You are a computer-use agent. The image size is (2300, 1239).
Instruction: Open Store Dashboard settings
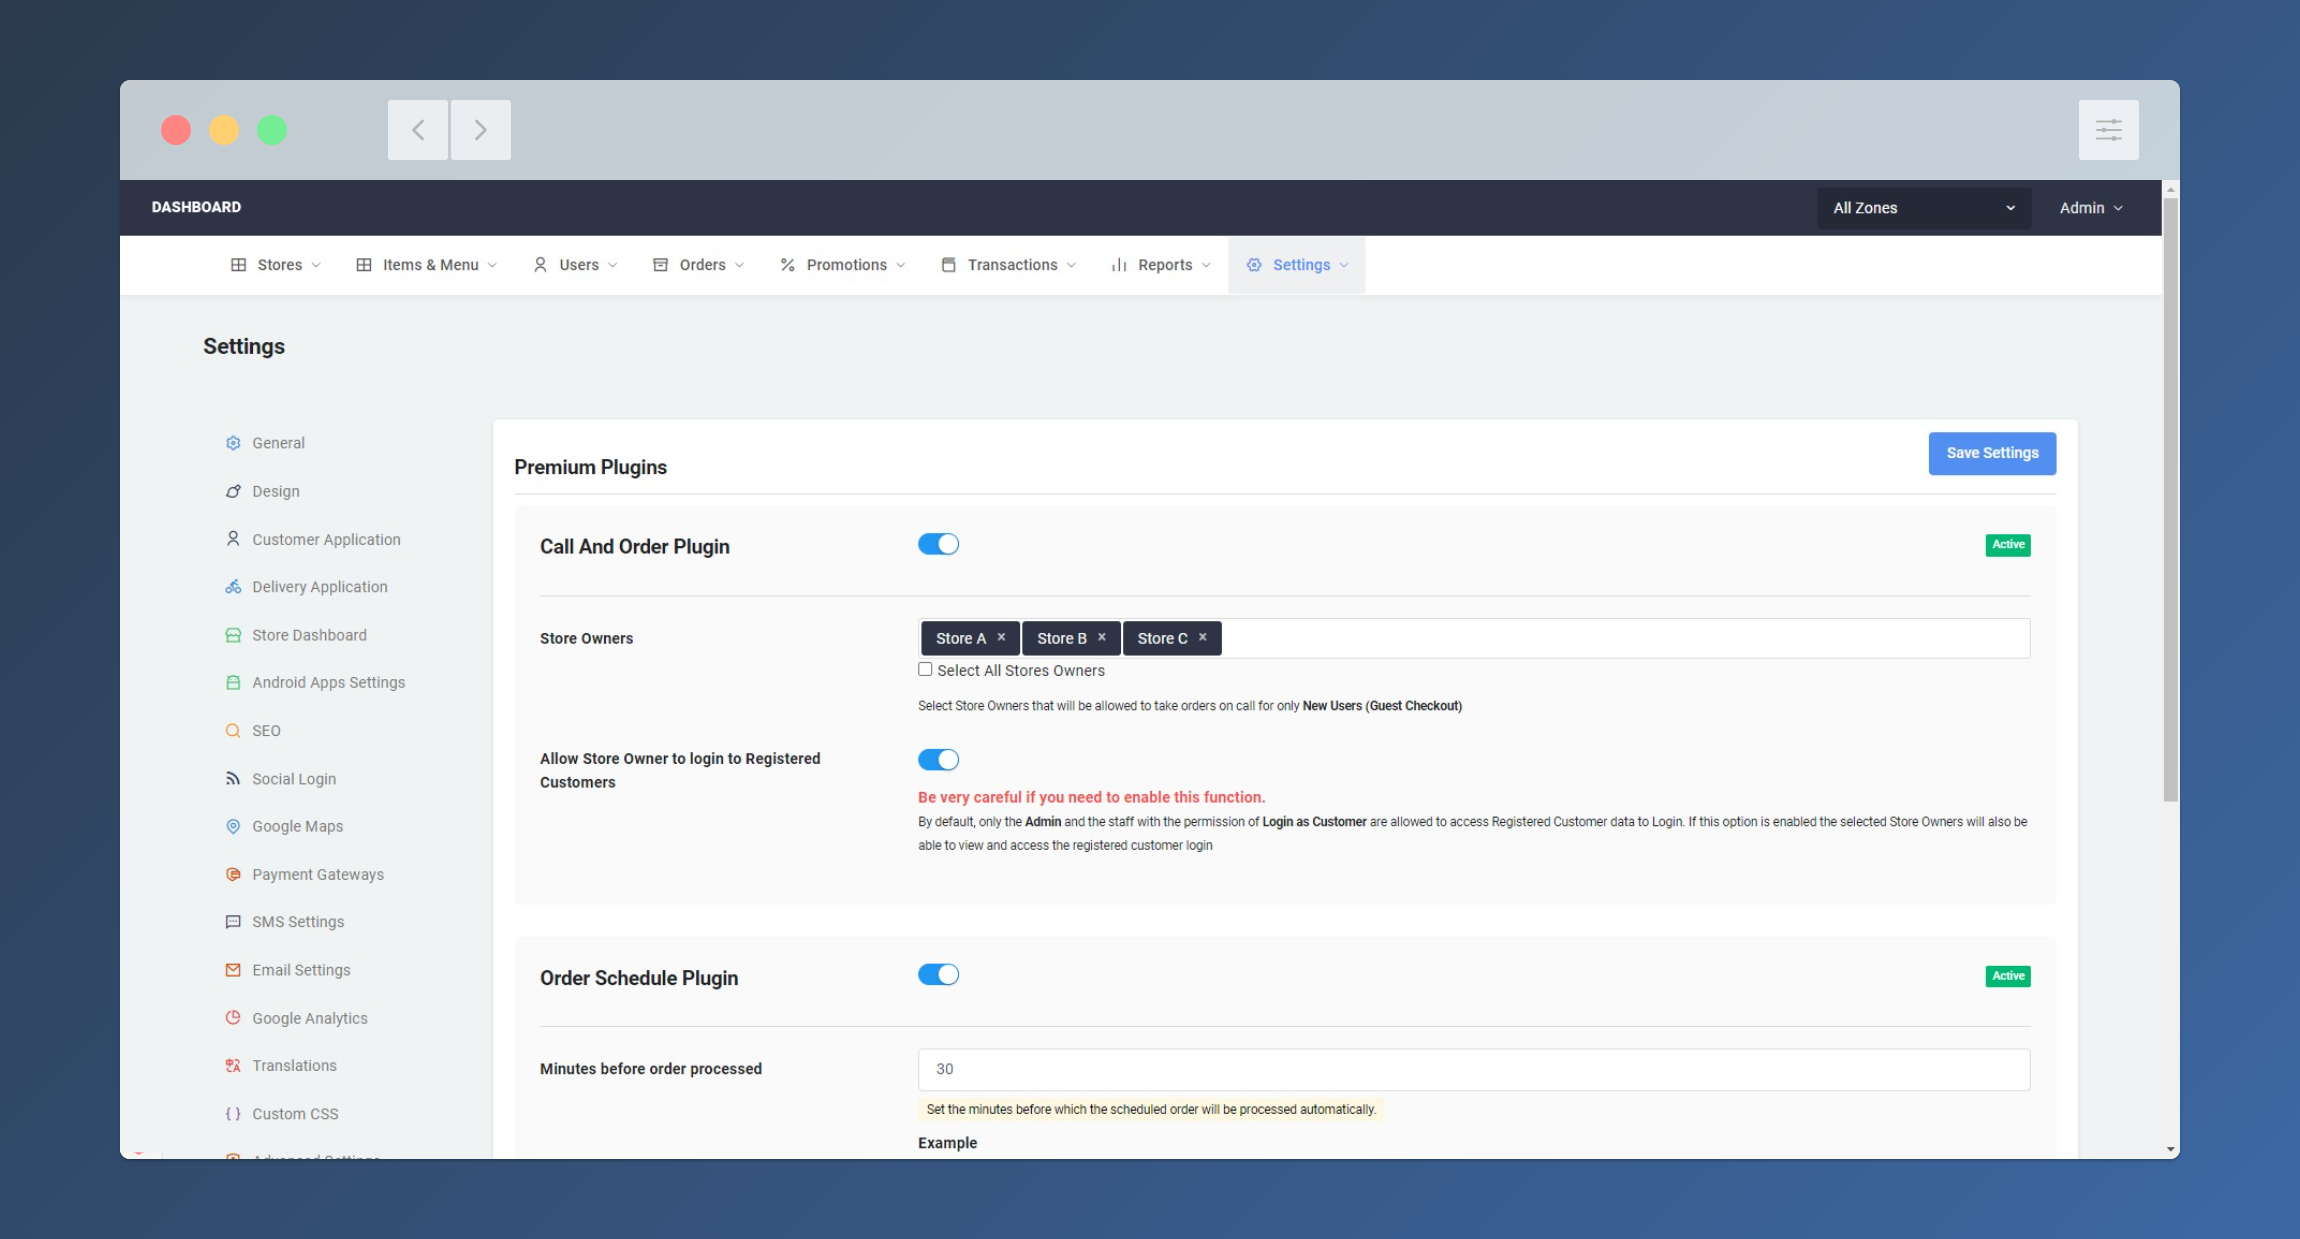[309, 635]
